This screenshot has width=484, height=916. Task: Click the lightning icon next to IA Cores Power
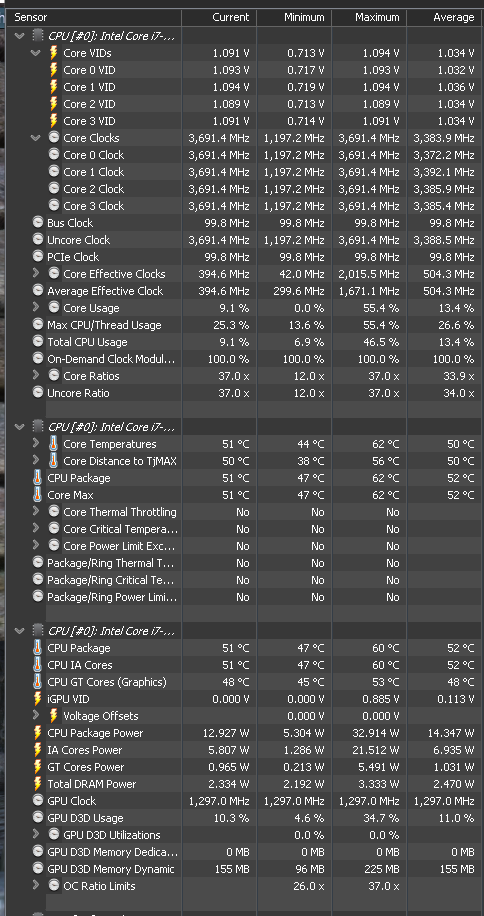38,749
